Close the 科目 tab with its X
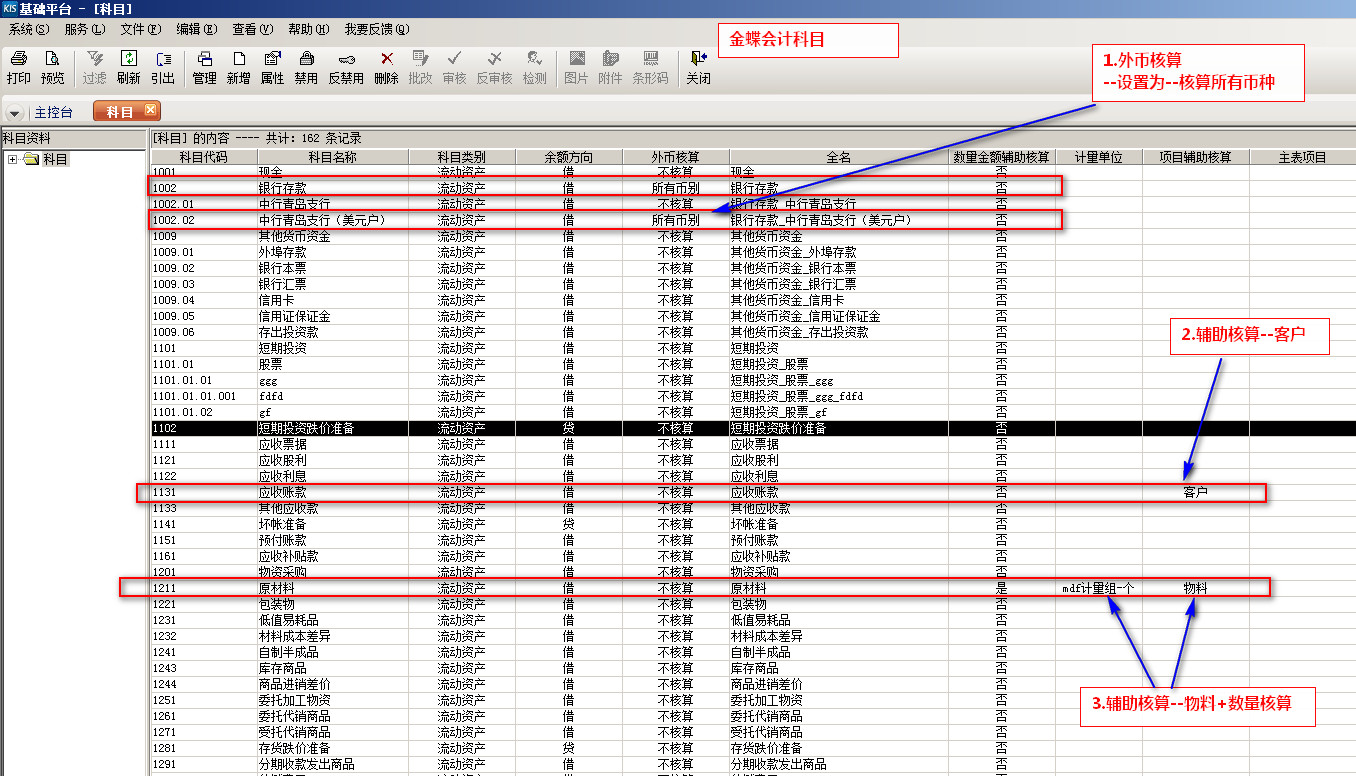1356x776 pixels. click(150, 110)
